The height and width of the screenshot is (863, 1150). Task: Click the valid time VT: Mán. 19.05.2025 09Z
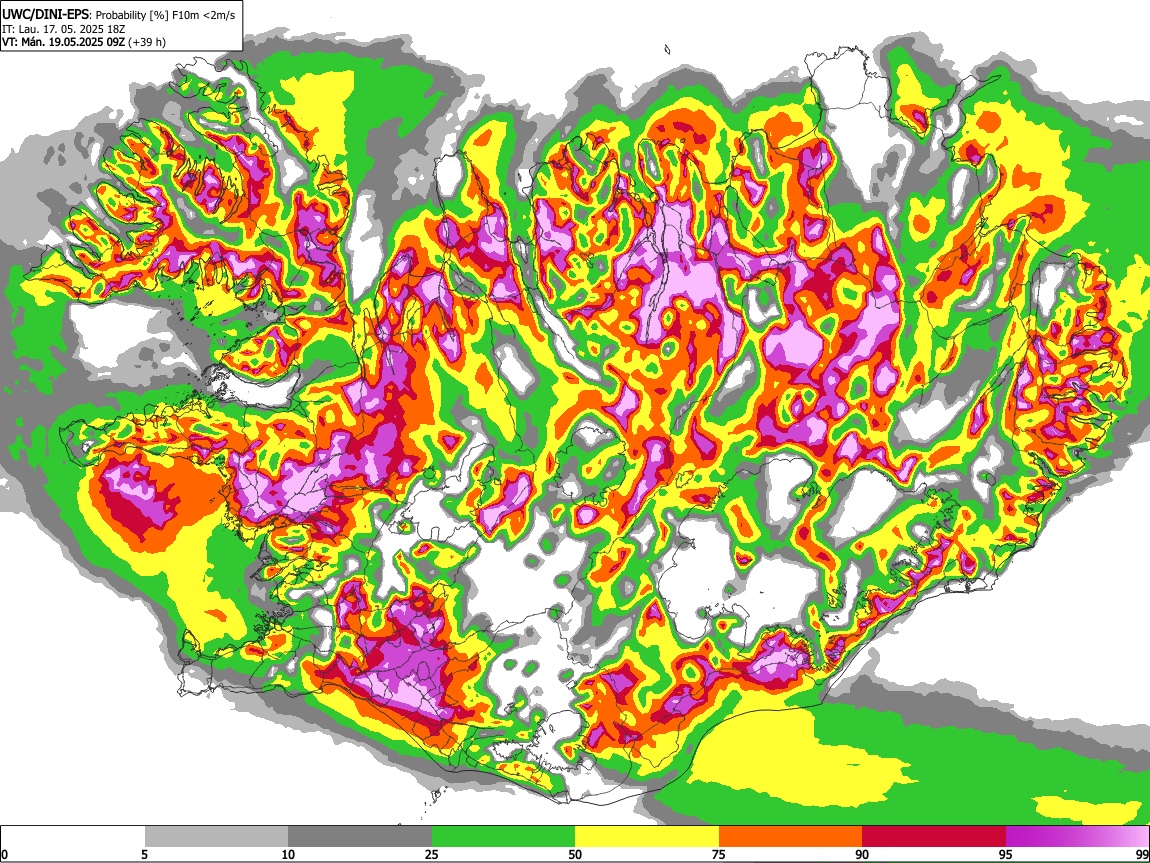(63, 43)
